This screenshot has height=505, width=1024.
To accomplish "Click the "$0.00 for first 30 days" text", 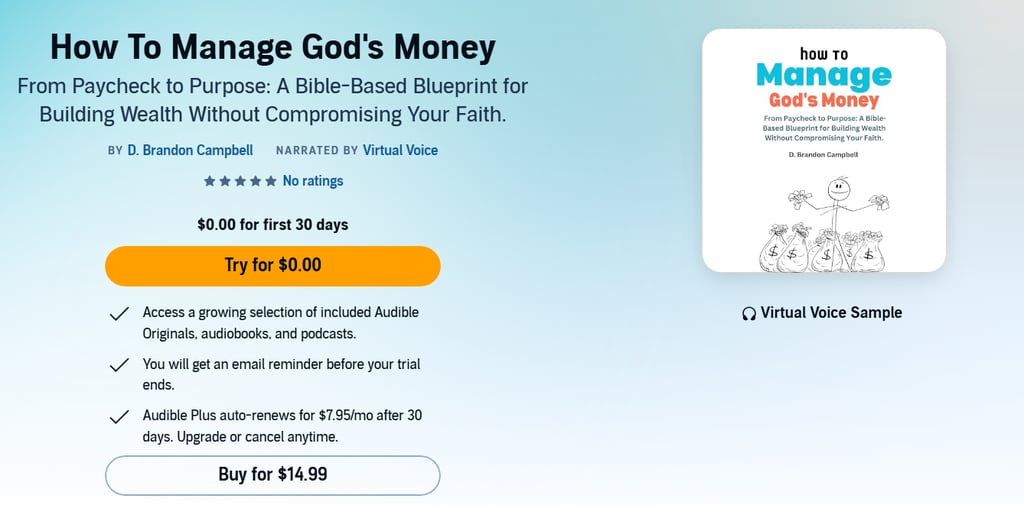I will [x=273, y=224].
